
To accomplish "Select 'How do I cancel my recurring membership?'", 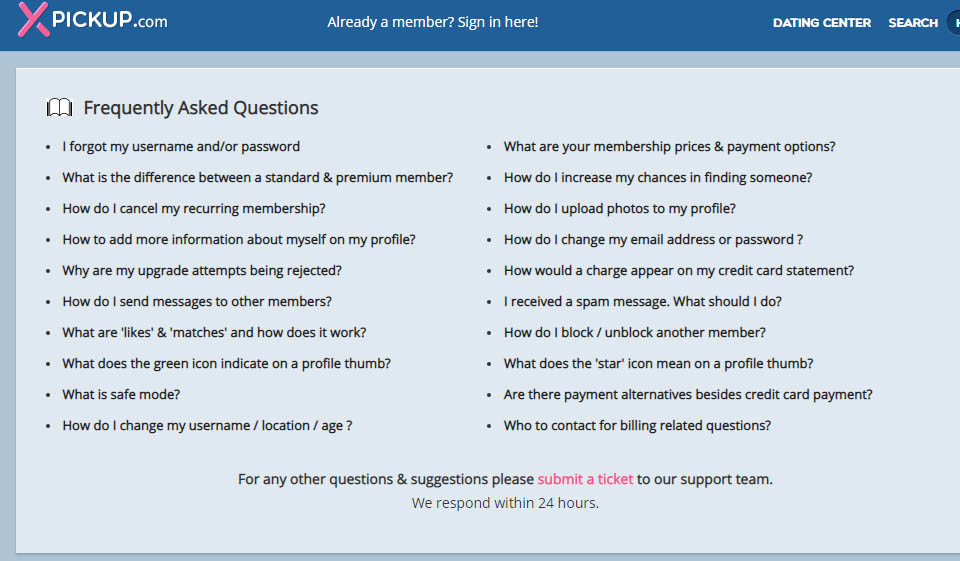I will coord(194,208).
